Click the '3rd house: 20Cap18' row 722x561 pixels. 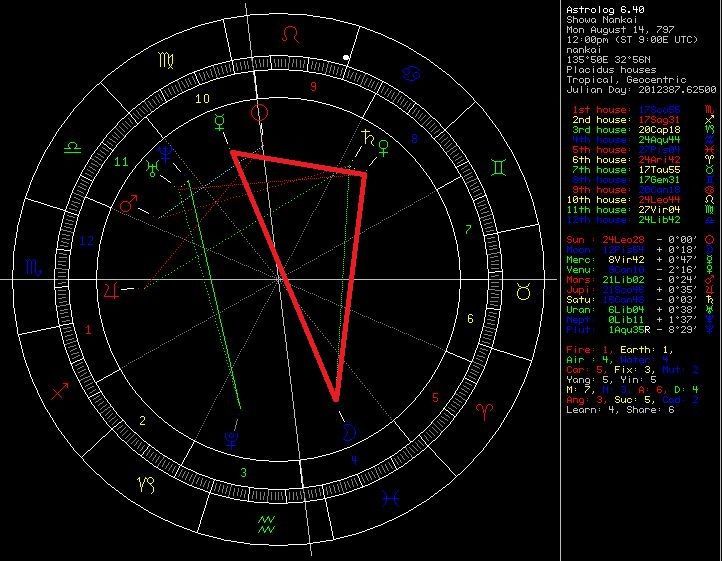pos(626,130)
